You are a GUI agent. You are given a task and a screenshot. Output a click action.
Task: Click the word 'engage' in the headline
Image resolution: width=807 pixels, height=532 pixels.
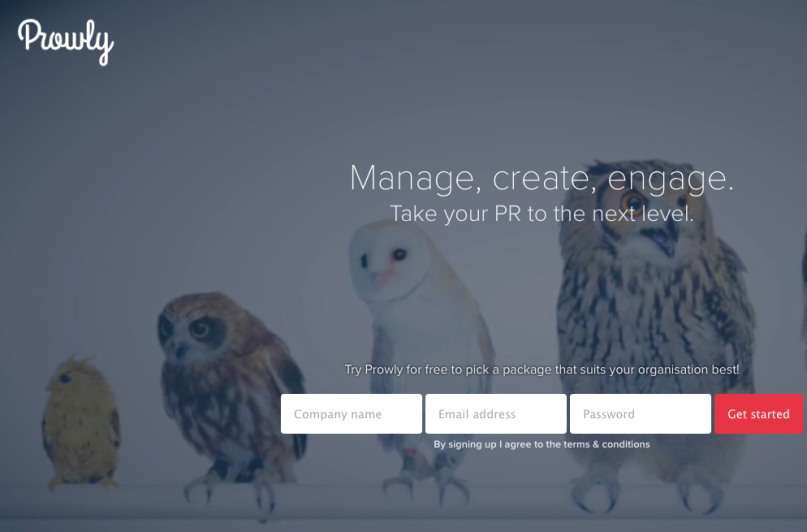pos(667,180)
